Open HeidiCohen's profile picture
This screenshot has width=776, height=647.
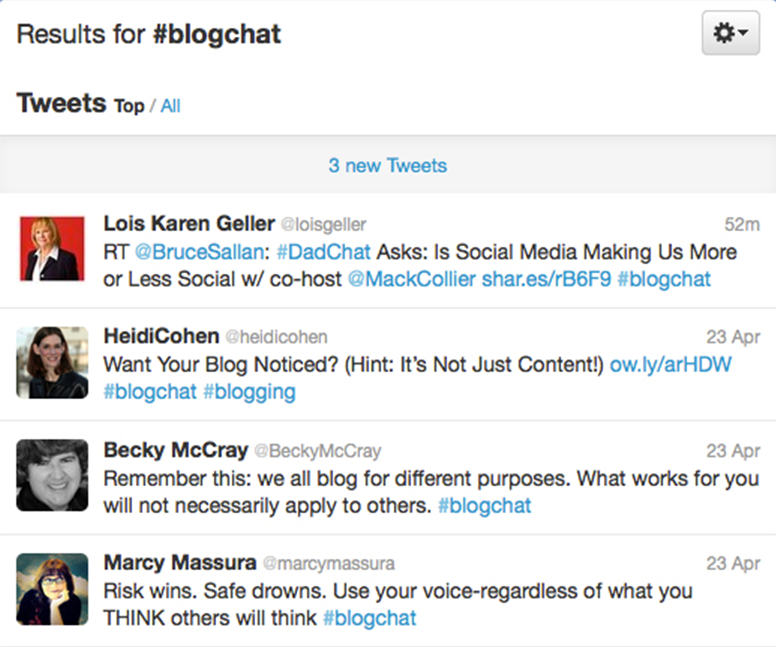coord(52,362)
